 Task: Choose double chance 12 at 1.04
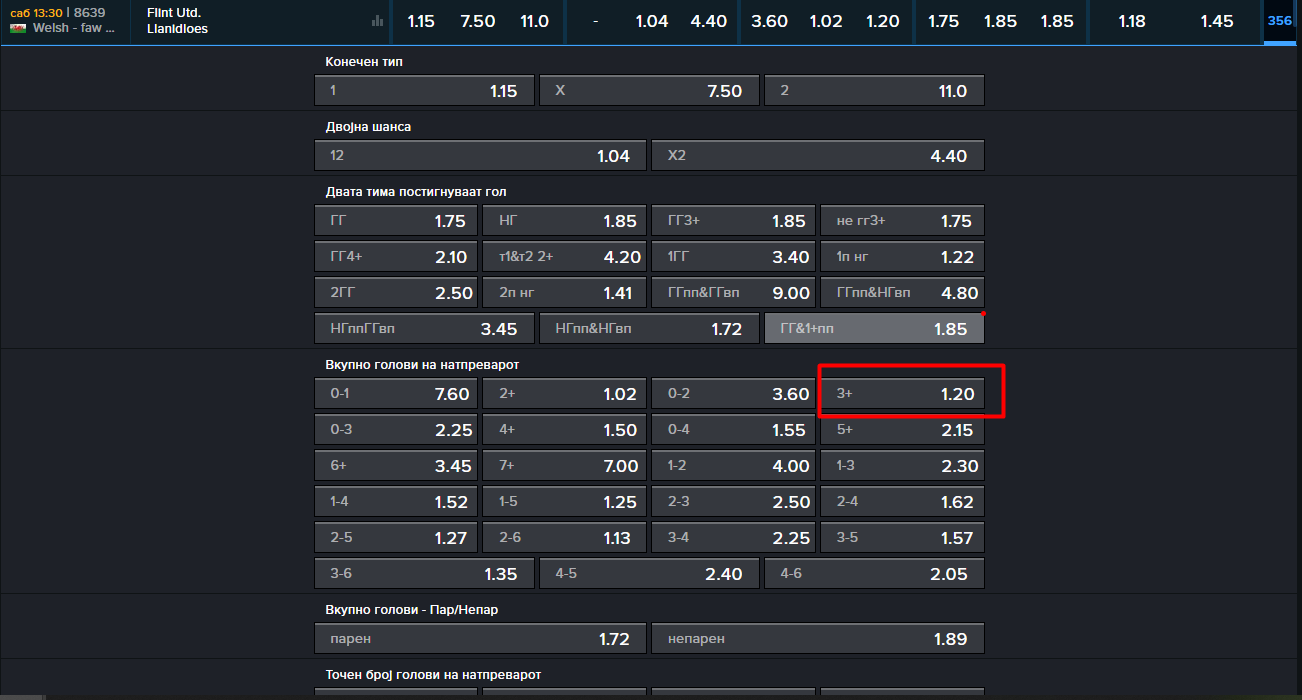pos(480,156)
